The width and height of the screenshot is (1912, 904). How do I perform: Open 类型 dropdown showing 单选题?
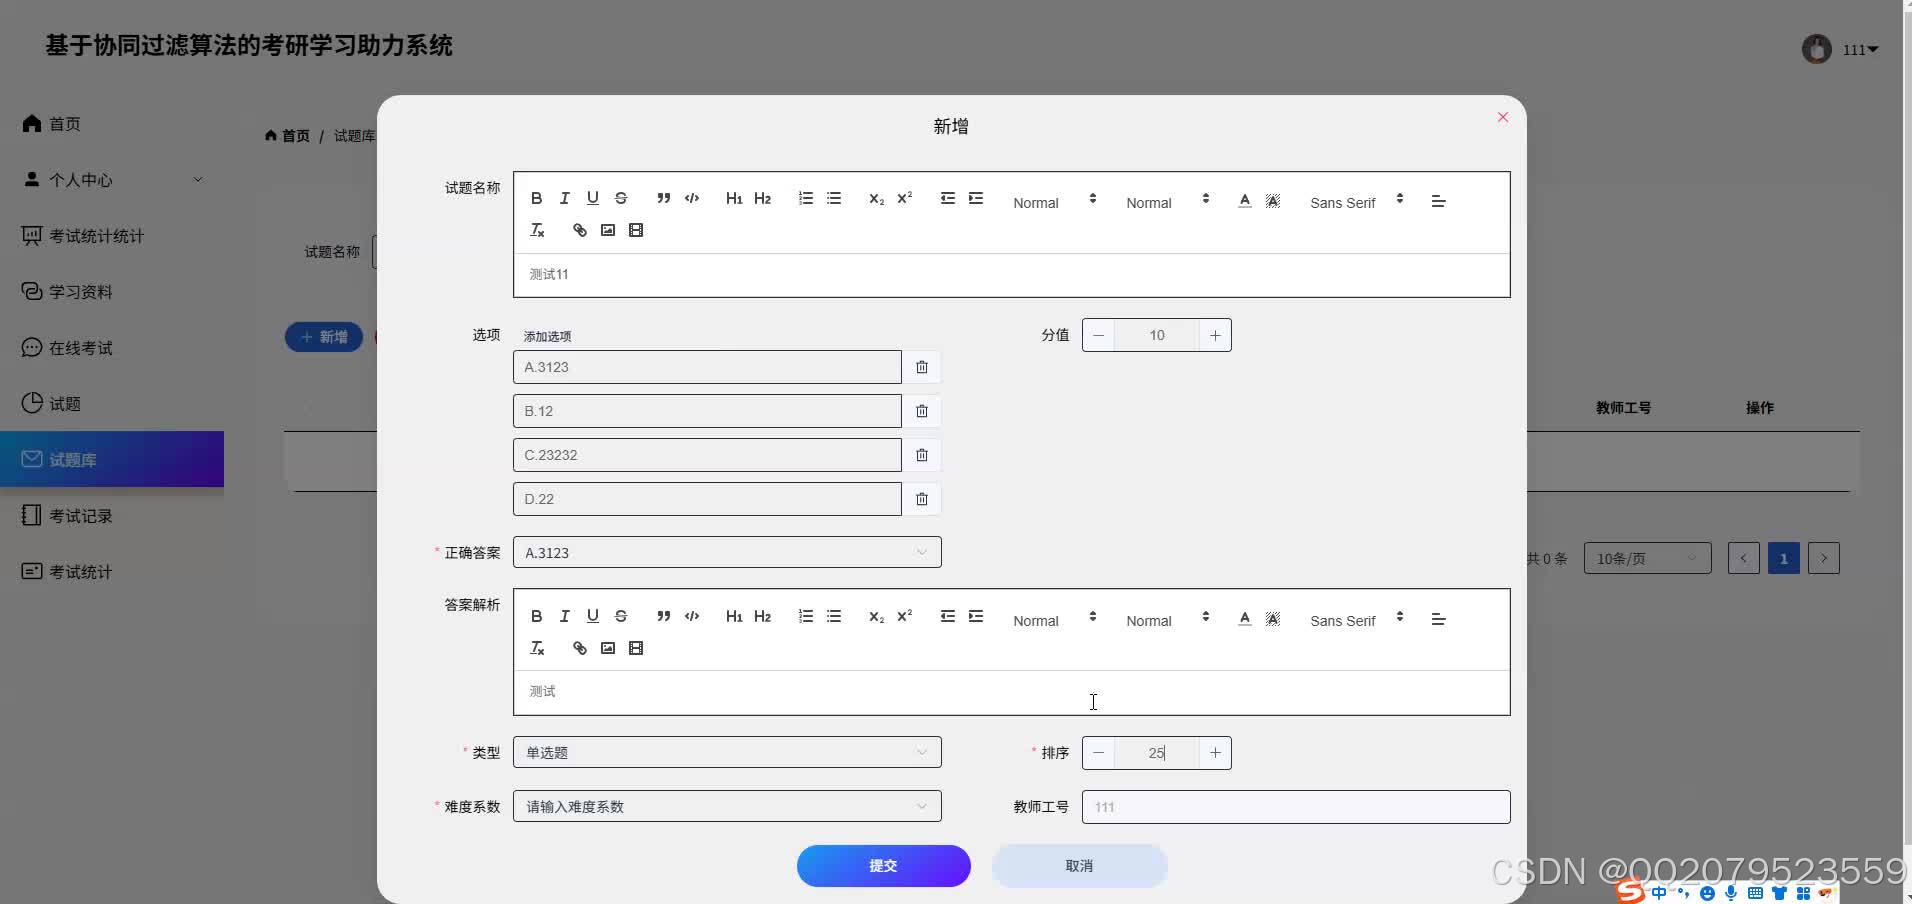tap(727, 752)
